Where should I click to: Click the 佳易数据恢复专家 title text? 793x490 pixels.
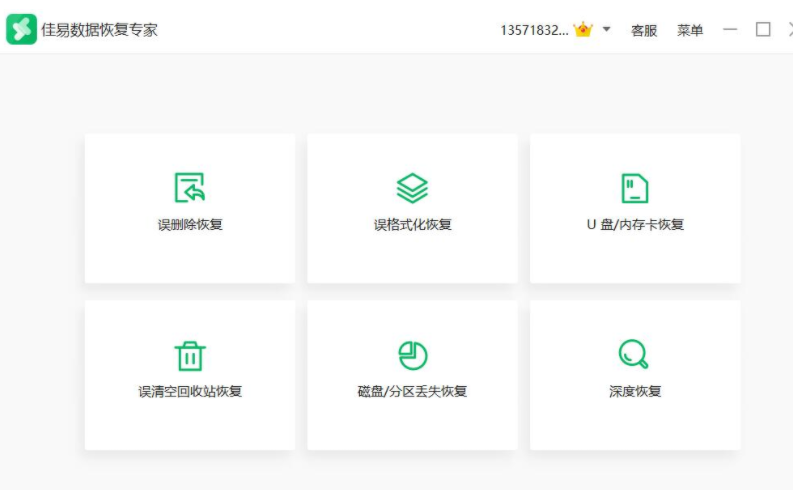coord(99,30)
